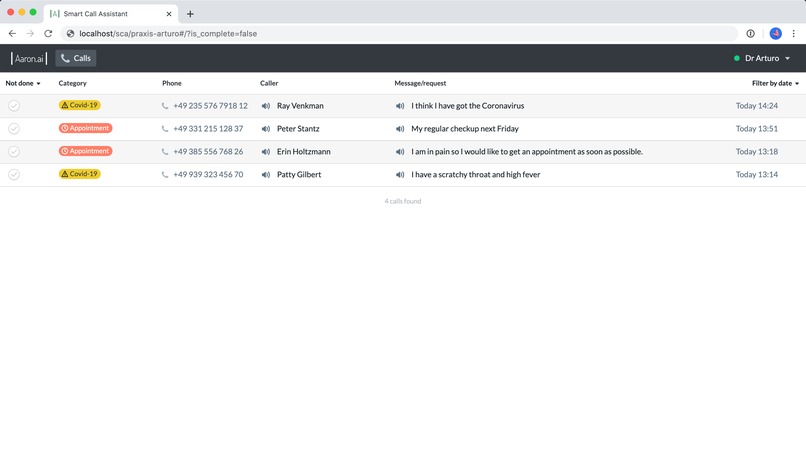Click timestamp Today 13:18
806x453 pixels.
pyautogui.click(x=757, y=152)
